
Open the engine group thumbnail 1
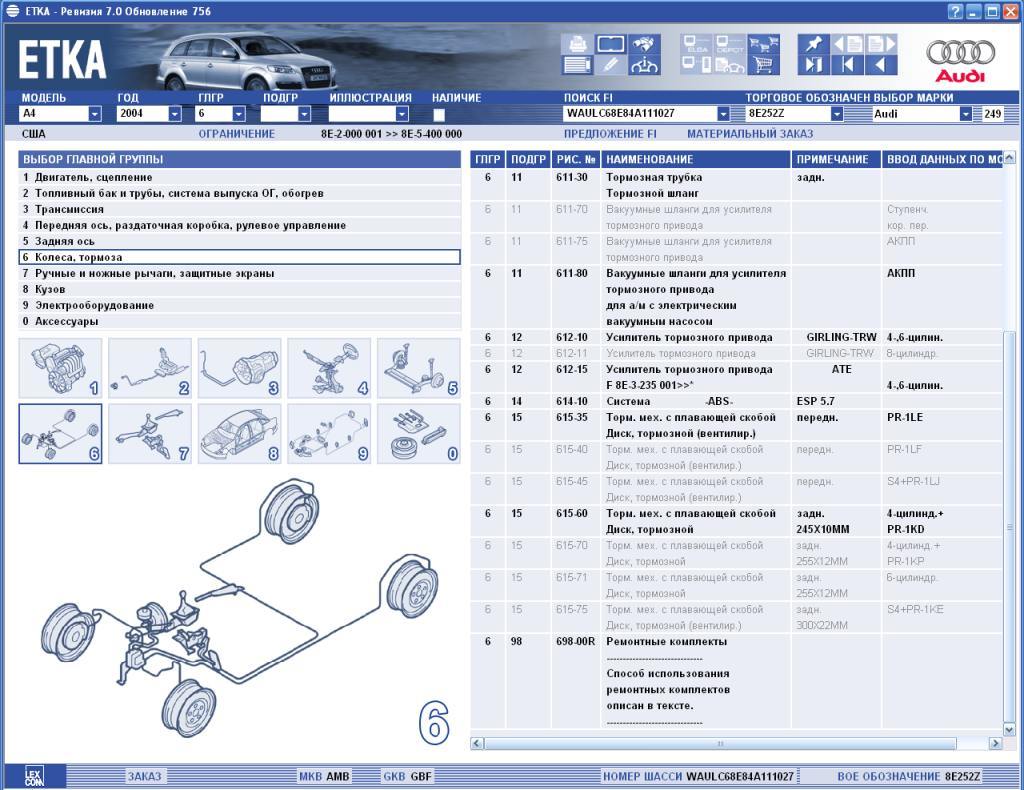(x=60, y=368)
